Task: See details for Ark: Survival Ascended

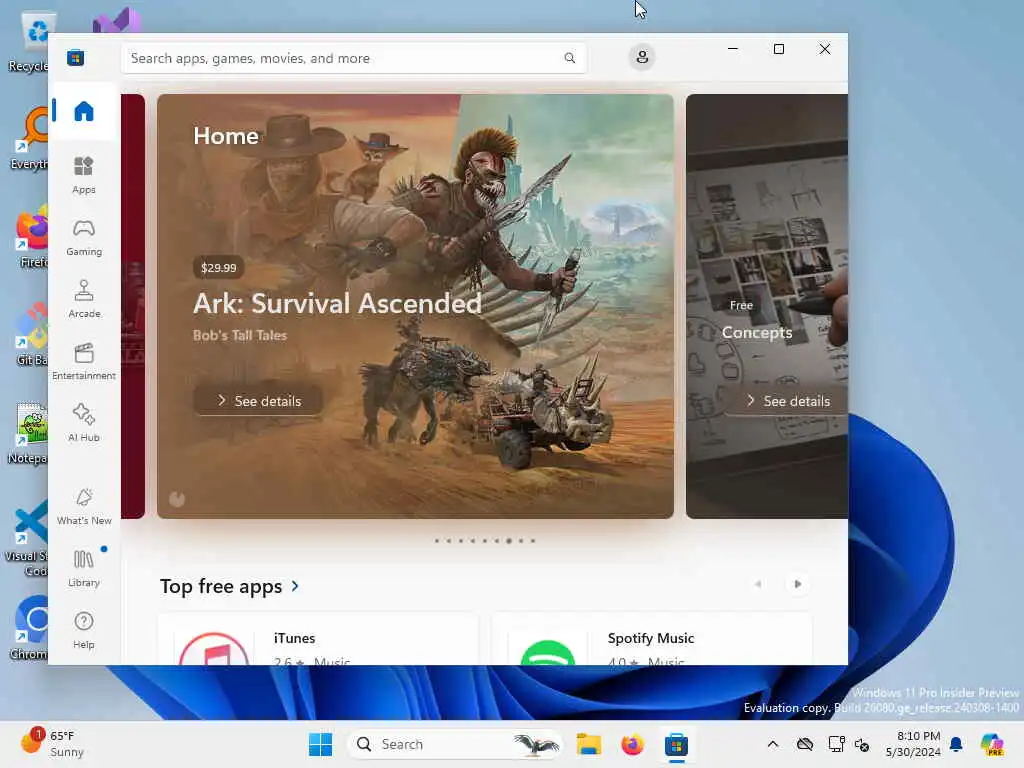Action: click(x=259, y=400)
